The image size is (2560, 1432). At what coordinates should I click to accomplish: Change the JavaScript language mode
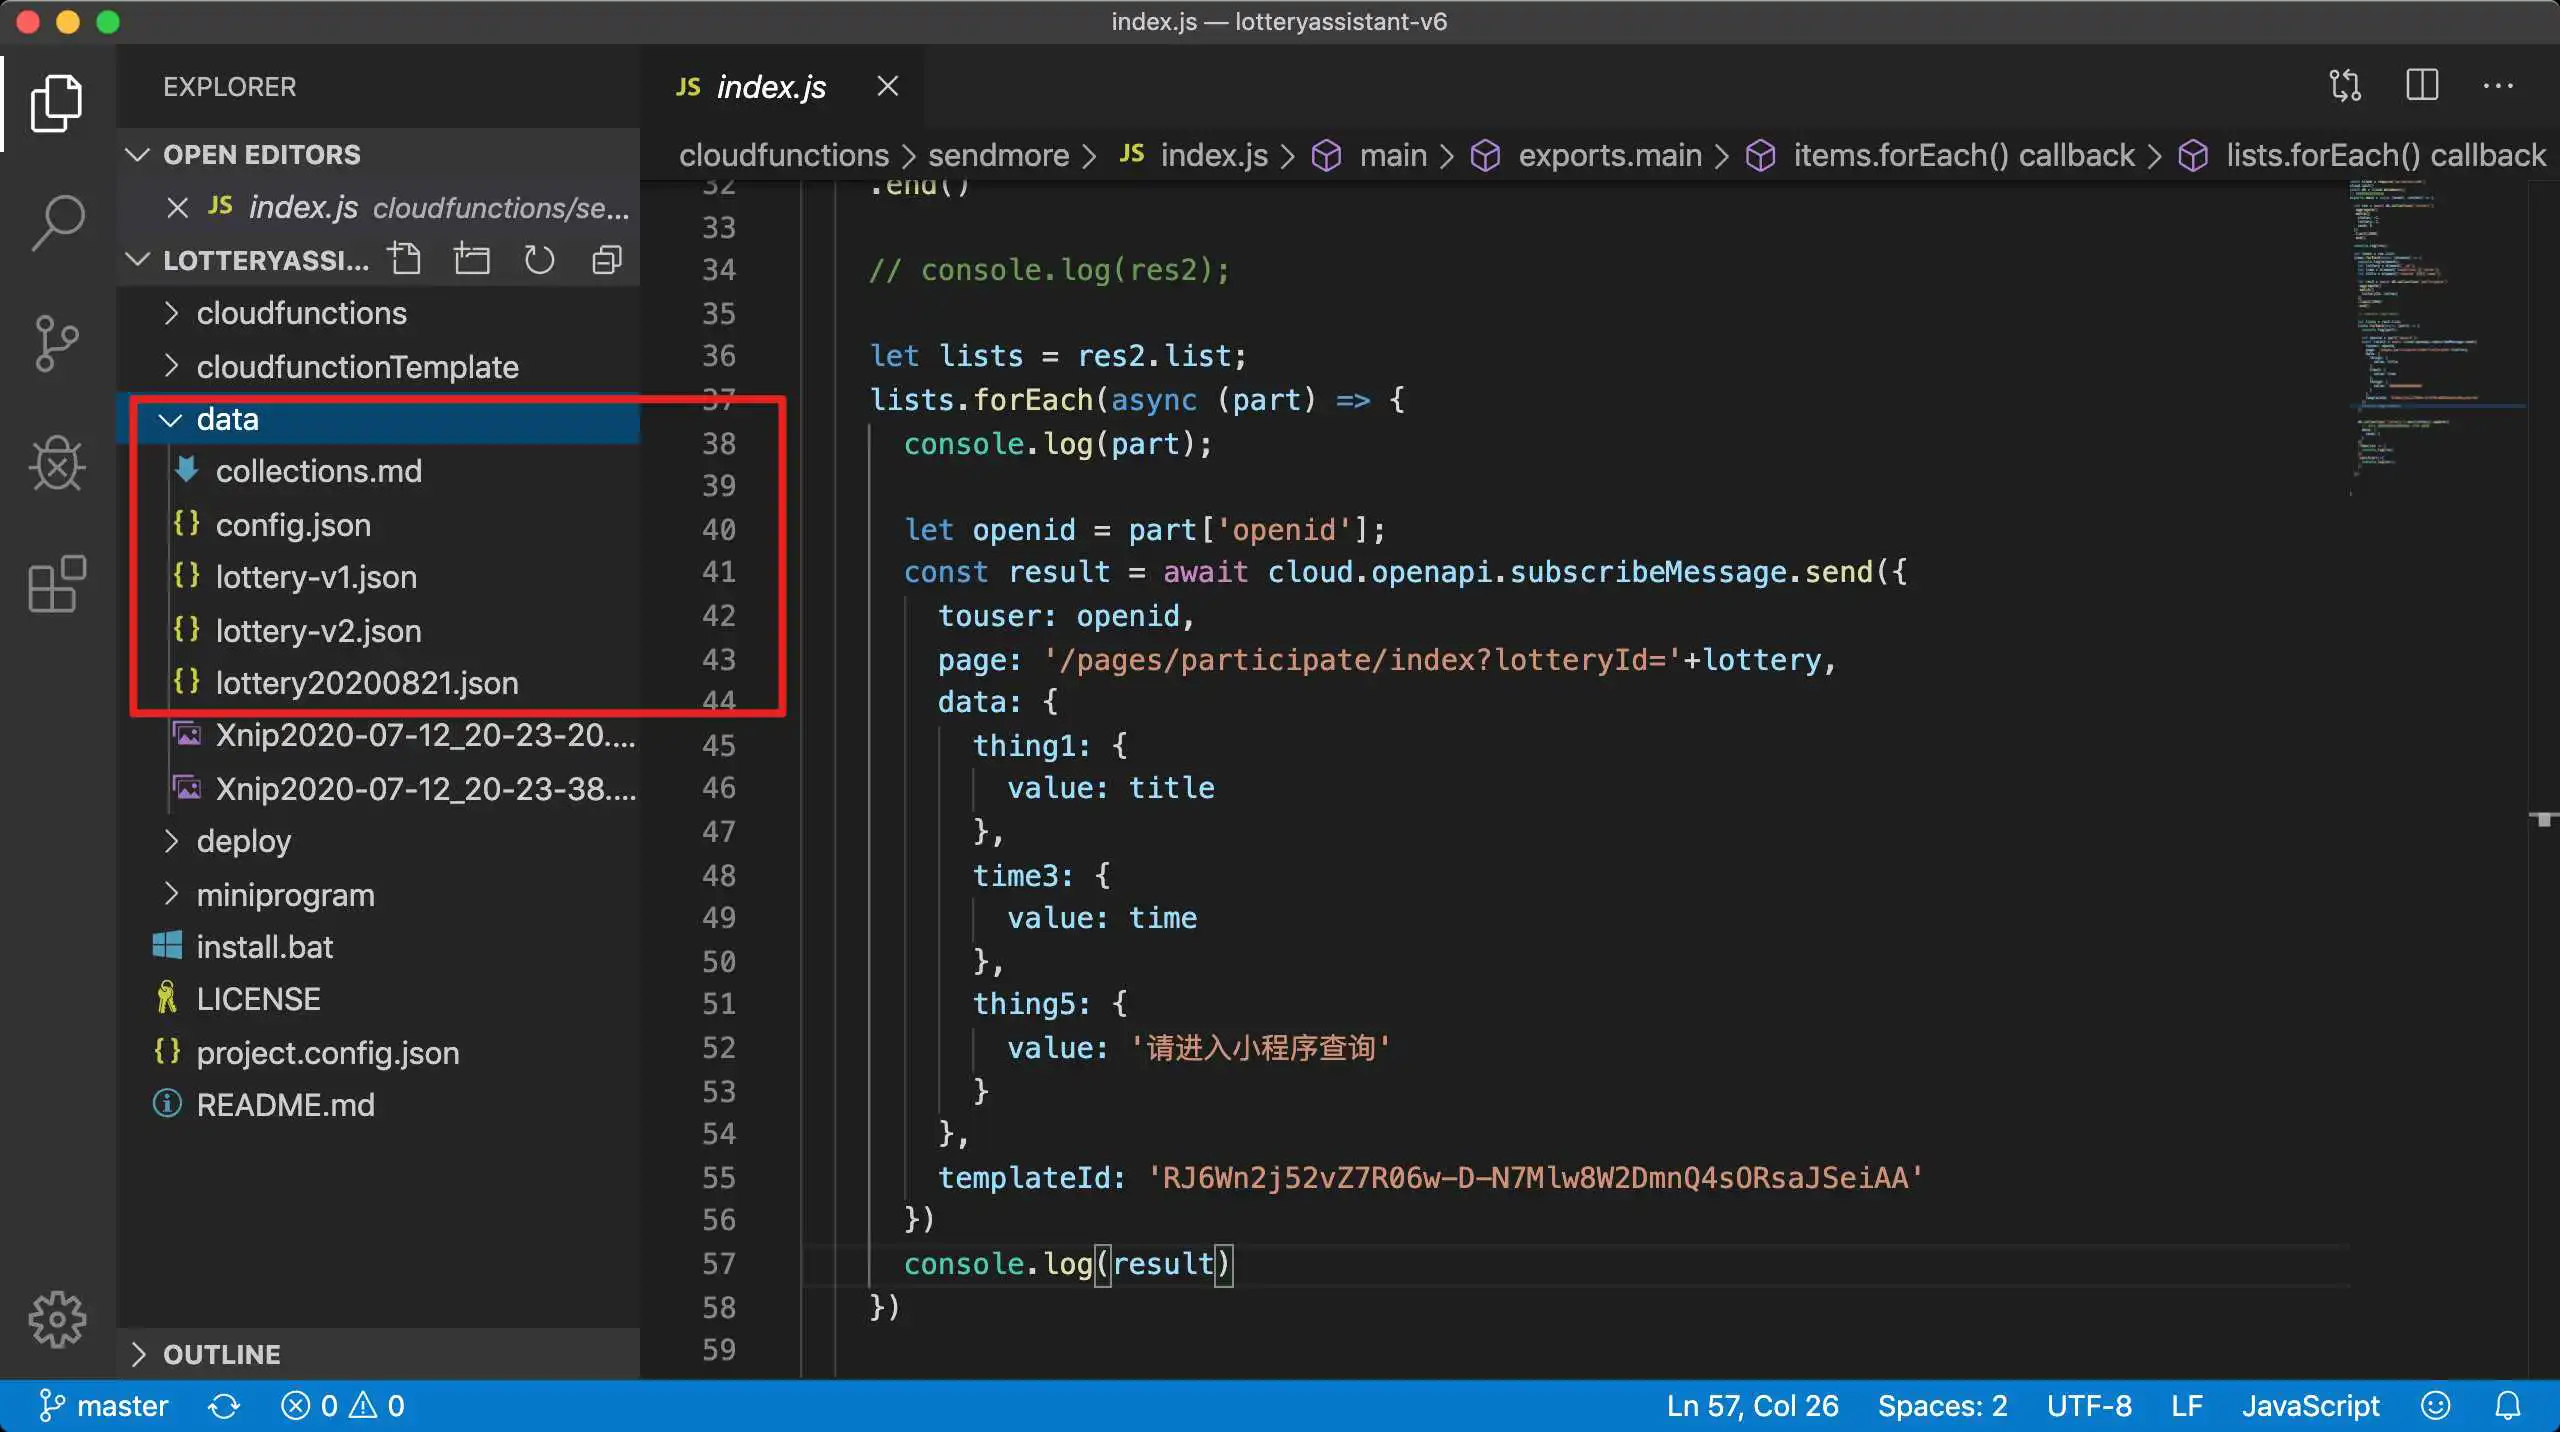point(2309,1406)
